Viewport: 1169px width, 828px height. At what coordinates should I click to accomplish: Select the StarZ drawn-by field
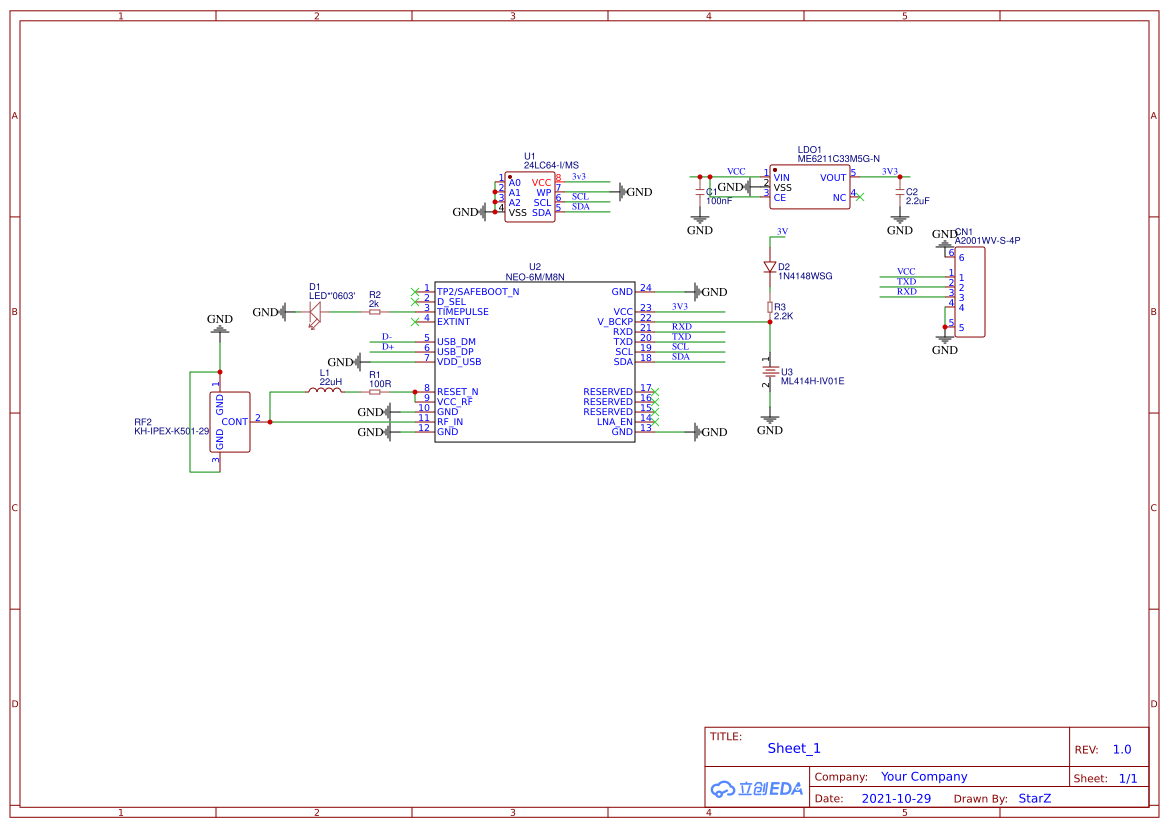[1034, 799]
